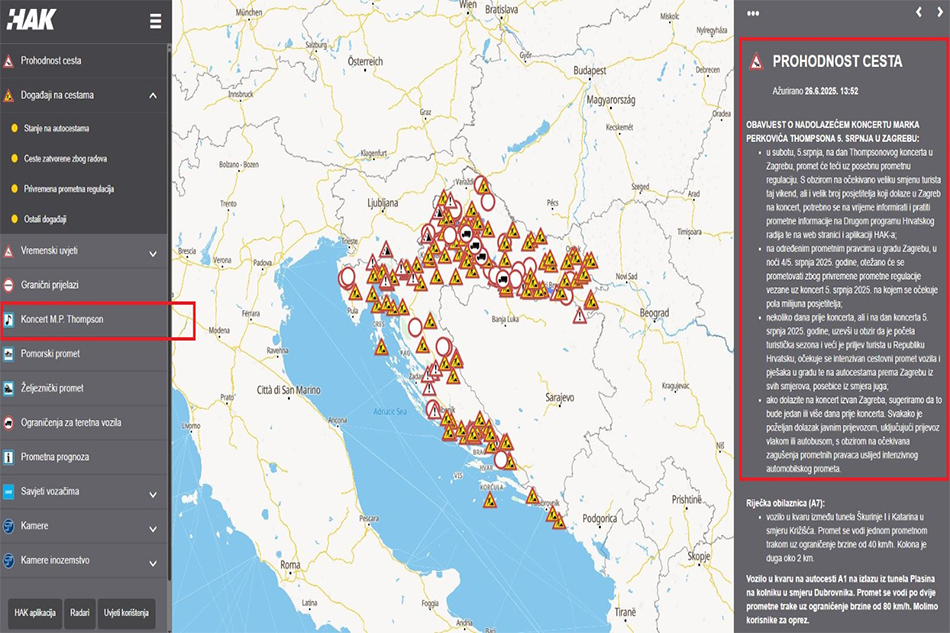Select Stanje na autocestama
This screenshot has width=950, height=633.
(56, 128)
